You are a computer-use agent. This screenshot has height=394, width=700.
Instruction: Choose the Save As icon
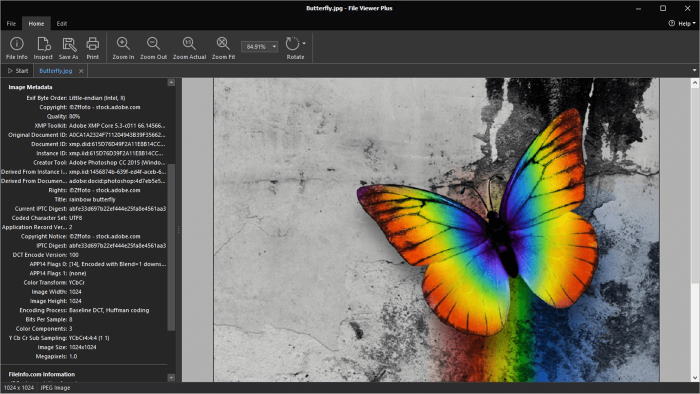click(x=68, y=48)
